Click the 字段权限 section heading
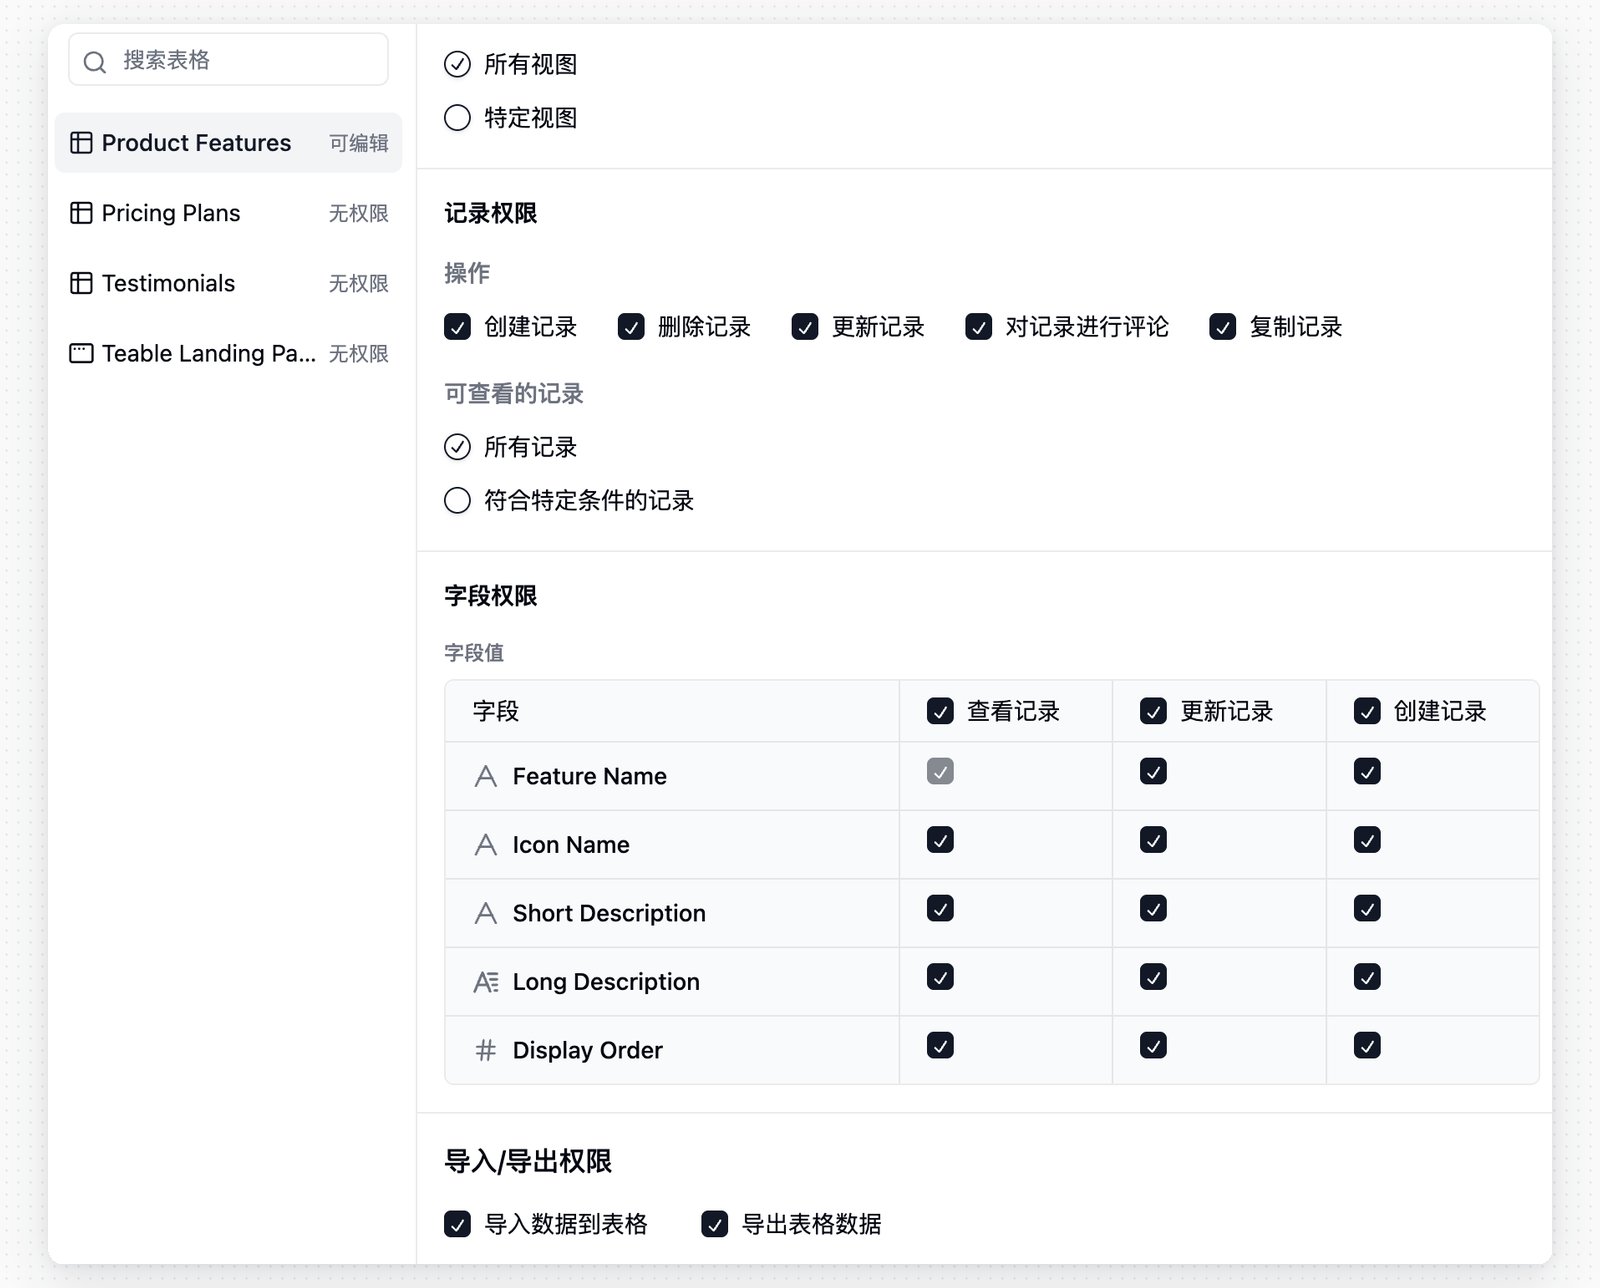1600x1288 pixels. (x=491, y=596)
